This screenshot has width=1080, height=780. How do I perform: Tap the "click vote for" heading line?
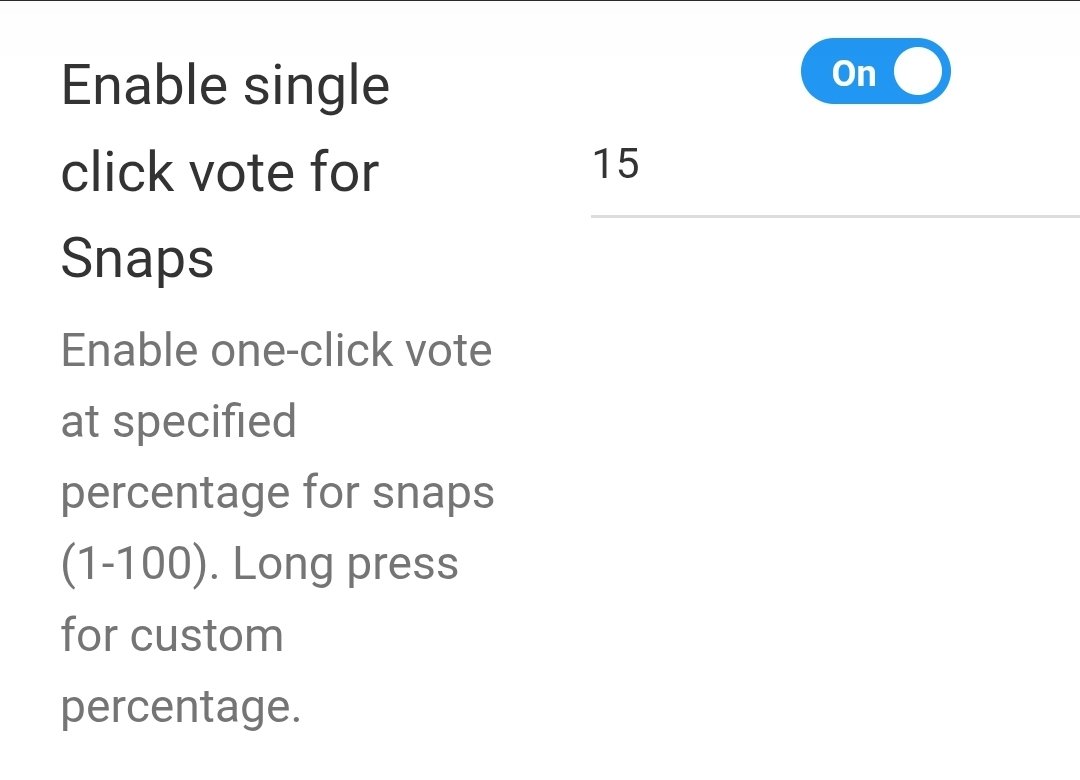click(x=220, y=172)
